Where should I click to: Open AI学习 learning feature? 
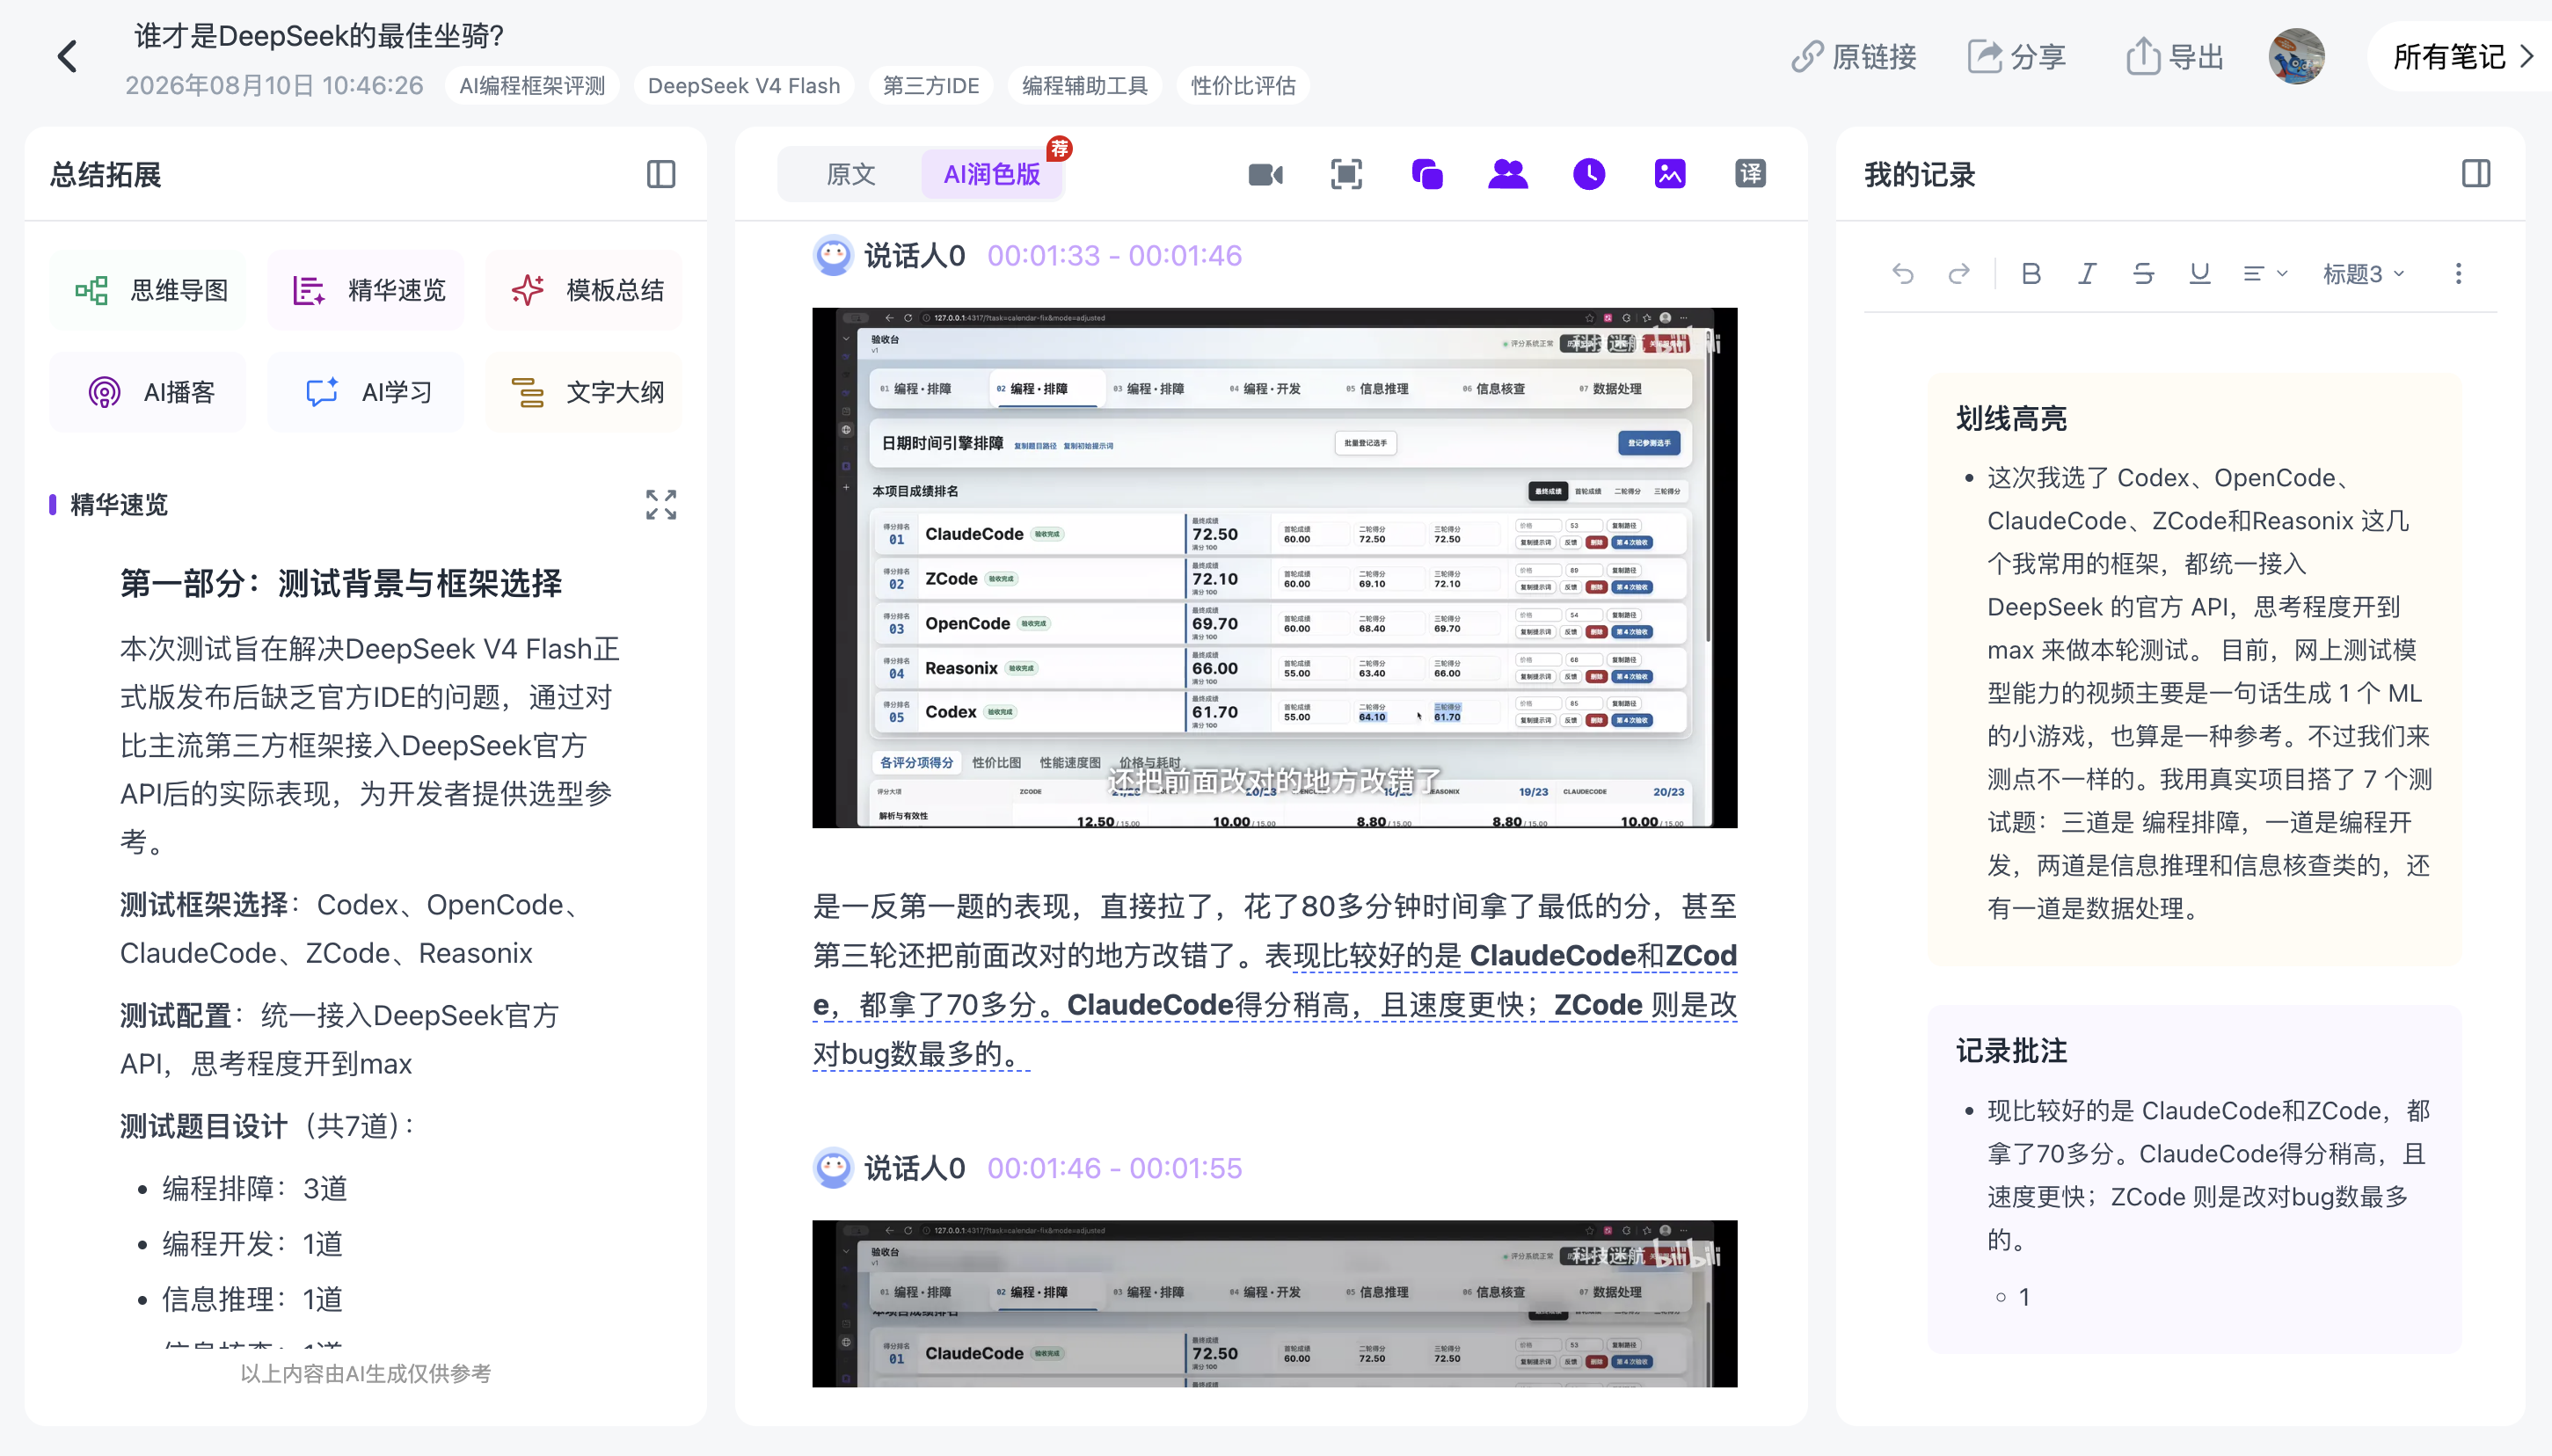(x=366, y=393)
